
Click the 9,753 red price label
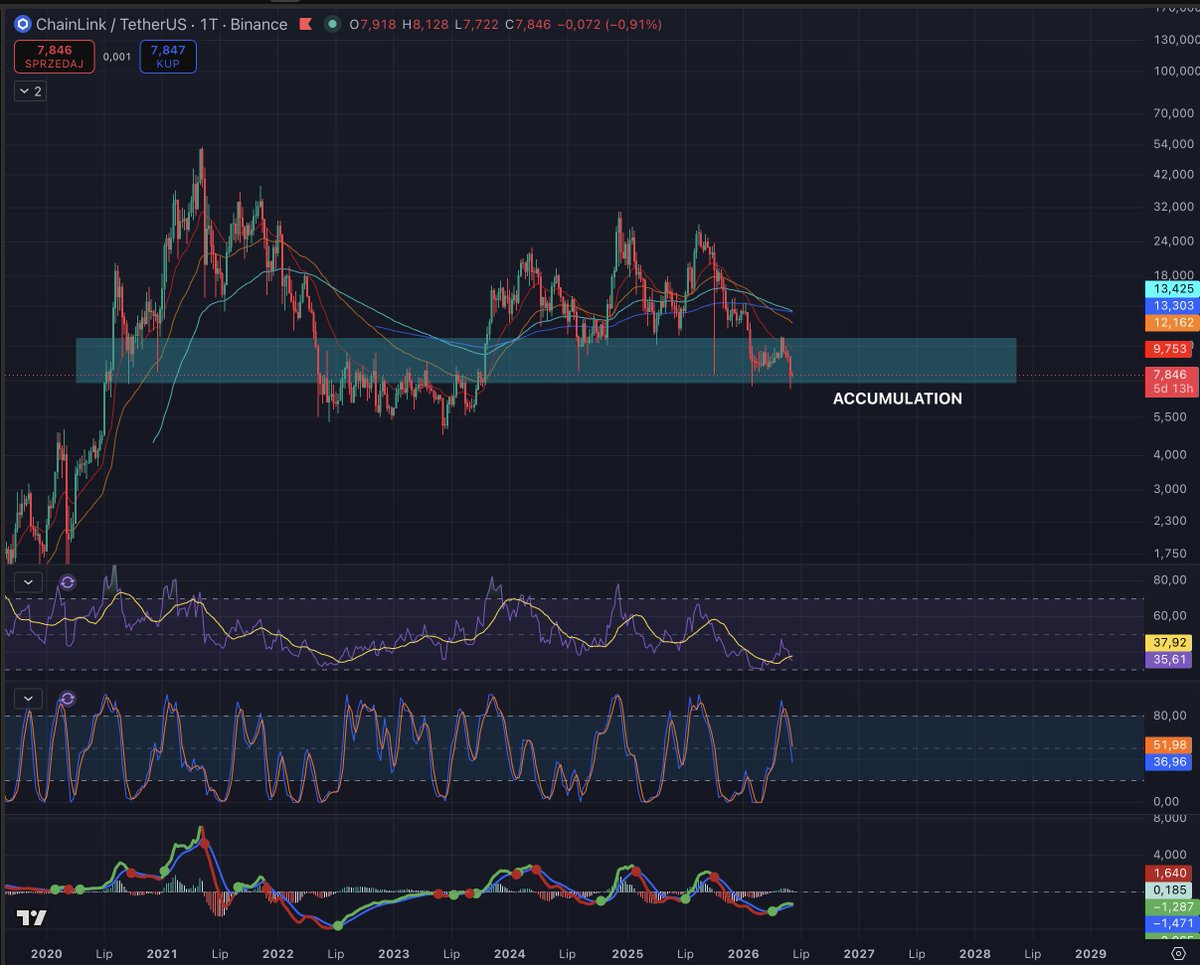tap(1171, 349)
